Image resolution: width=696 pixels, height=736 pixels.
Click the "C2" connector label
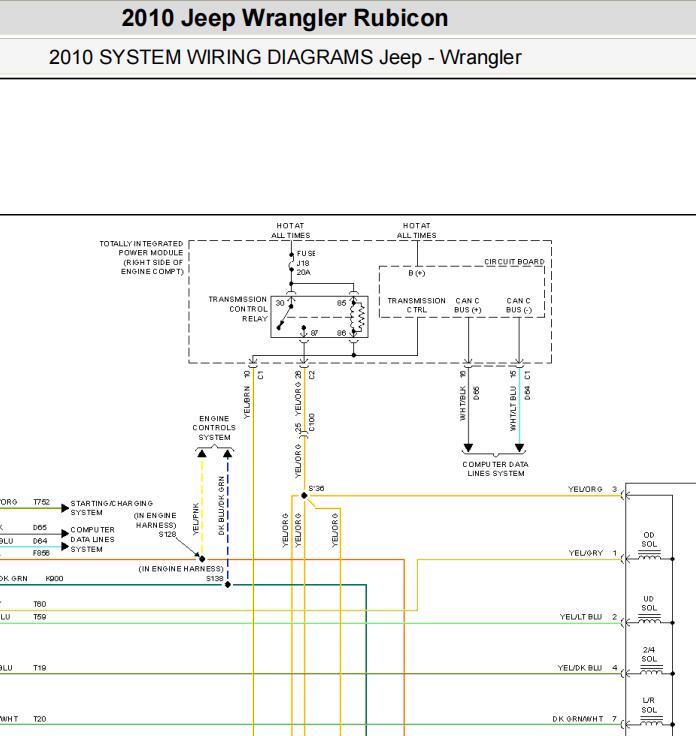[312, 375]
